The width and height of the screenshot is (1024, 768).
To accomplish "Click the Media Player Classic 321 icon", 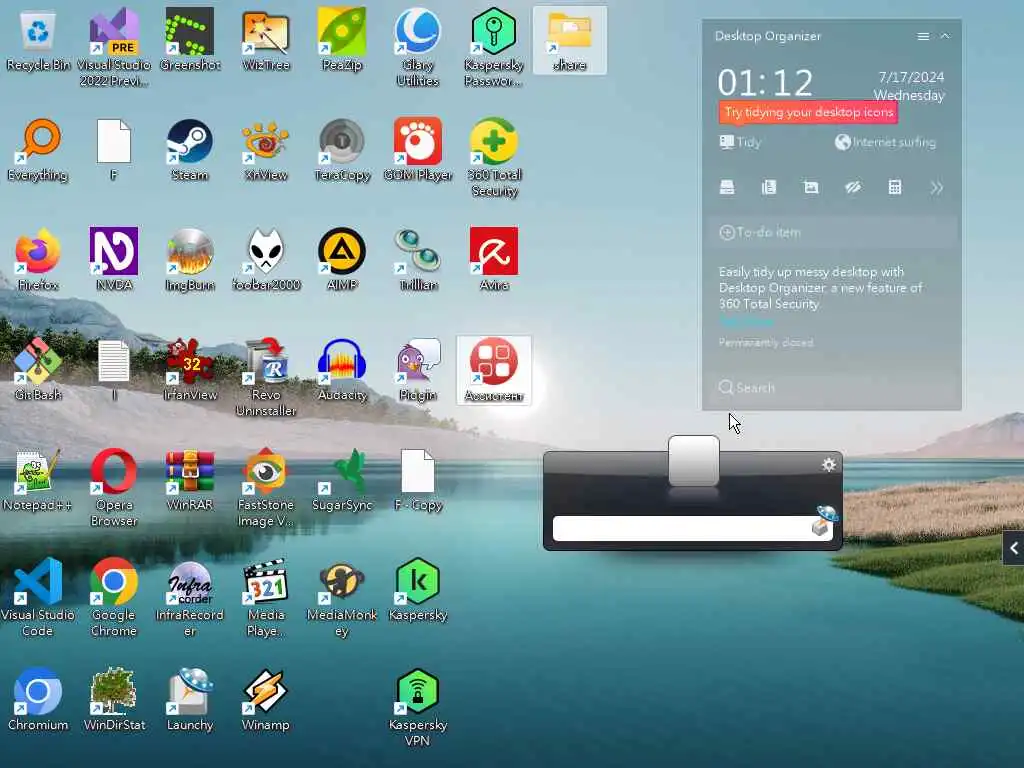I will pos(265,598).
